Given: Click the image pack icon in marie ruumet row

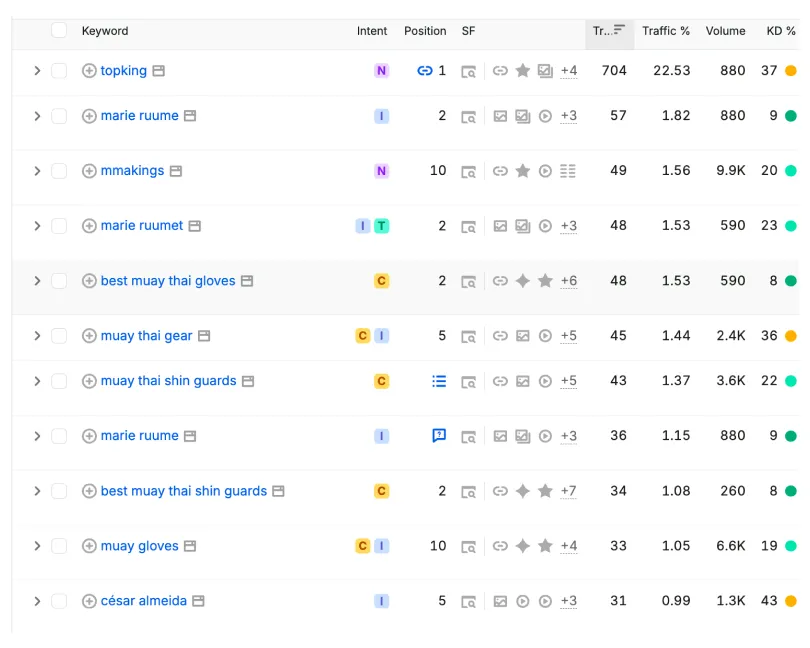Looking at the screenshot, I should [x=522, y=226].
